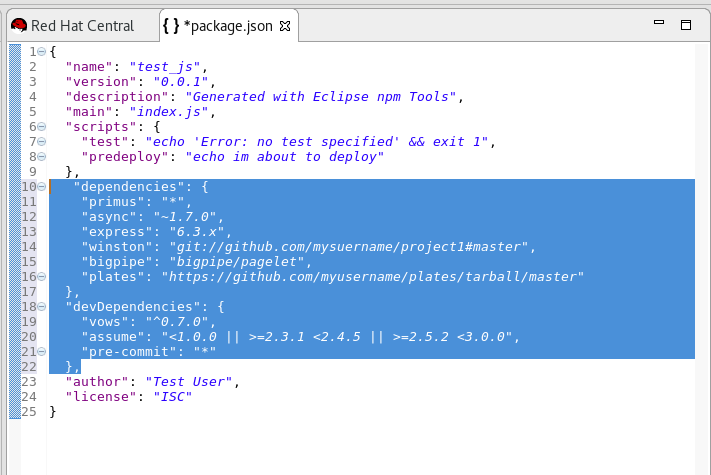Collapse the root JSON object at line 1
711x475 pixels.
42,51
